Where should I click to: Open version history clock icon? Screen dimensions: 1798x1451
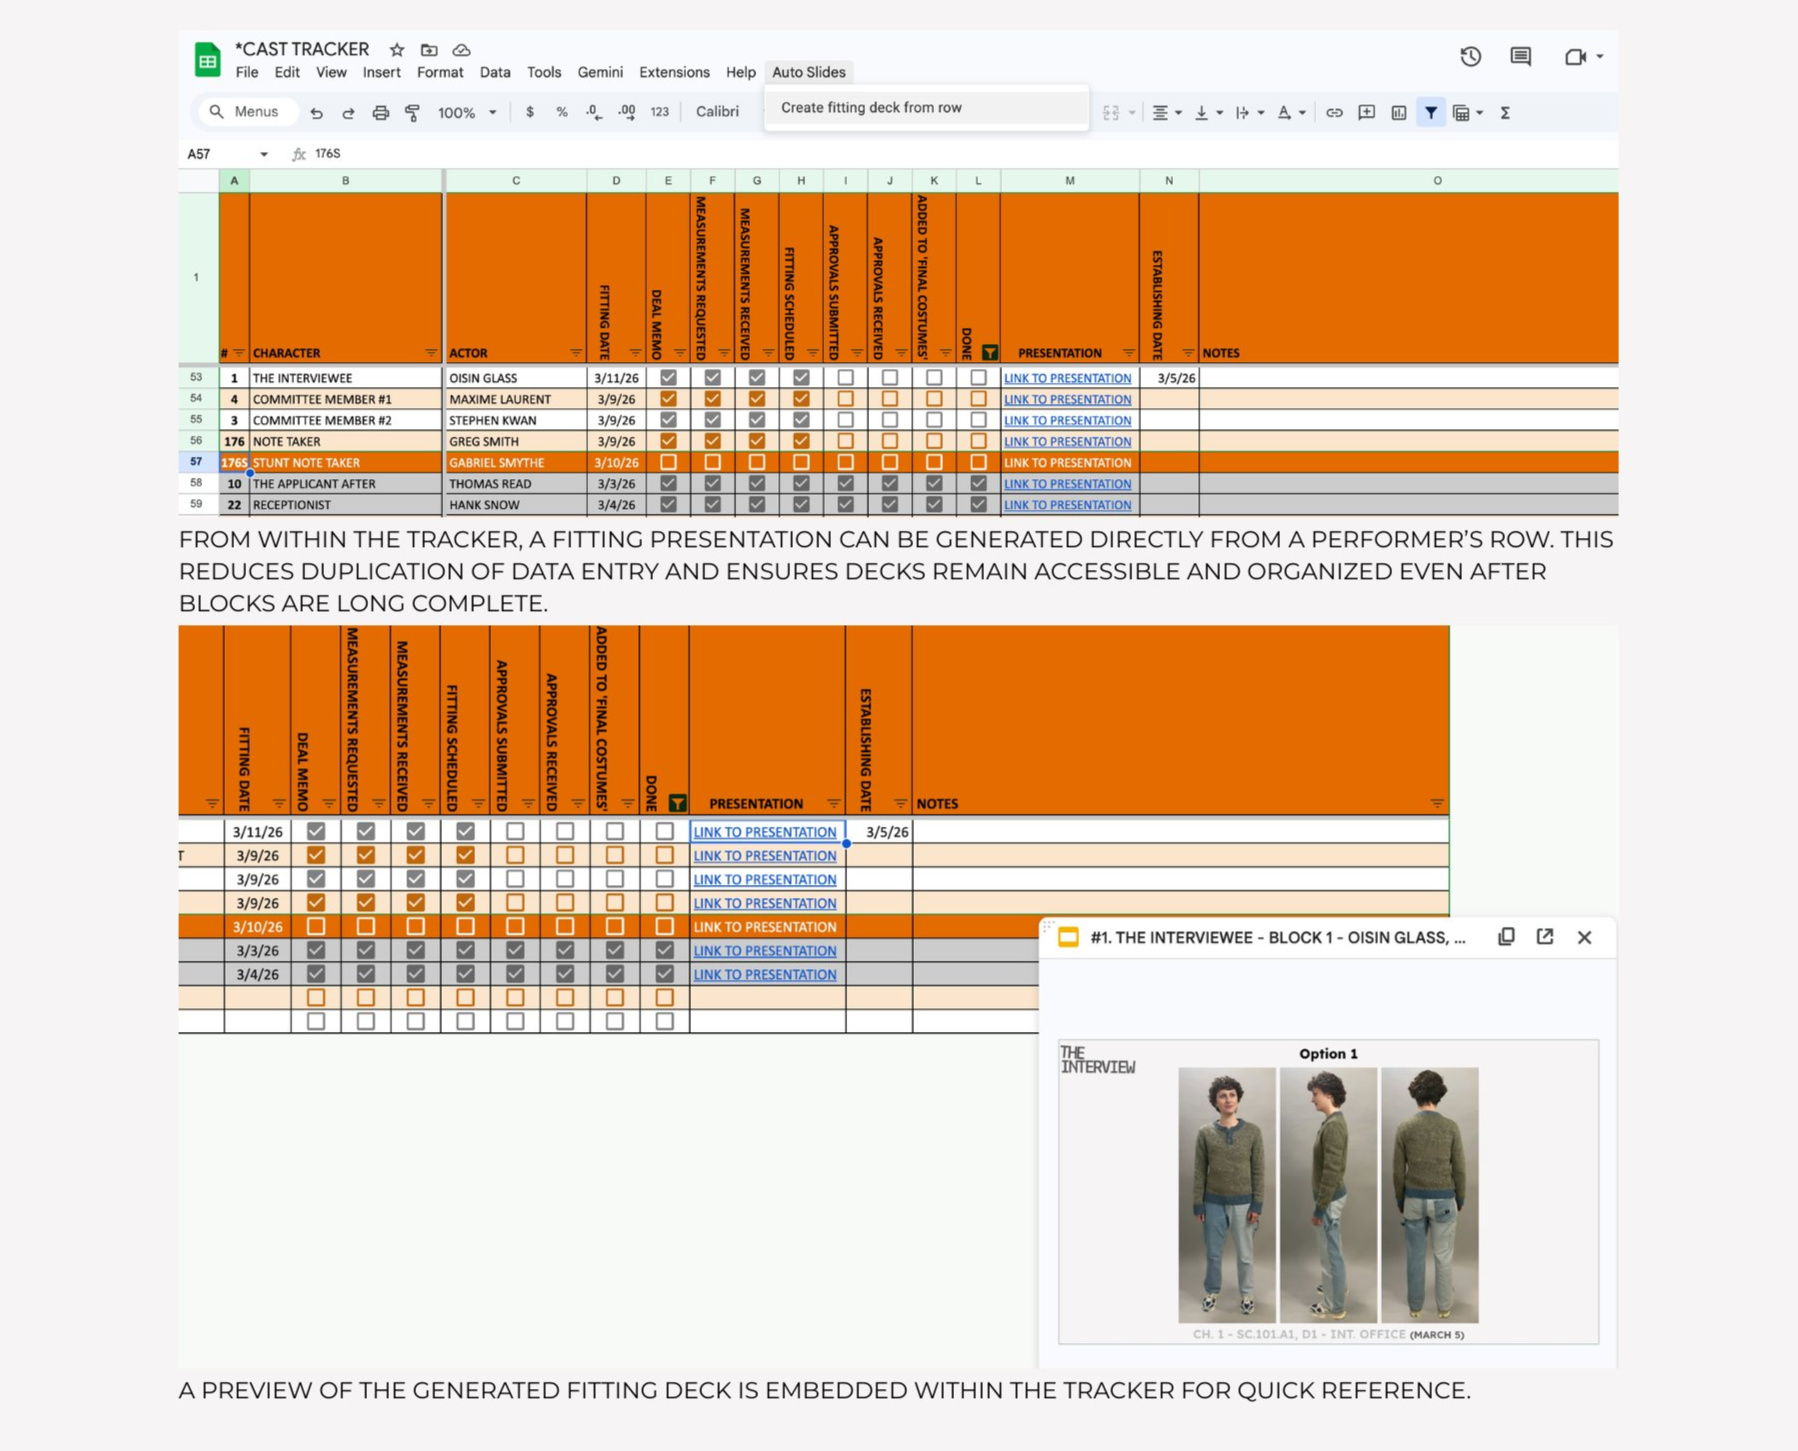coord(1469,57)
